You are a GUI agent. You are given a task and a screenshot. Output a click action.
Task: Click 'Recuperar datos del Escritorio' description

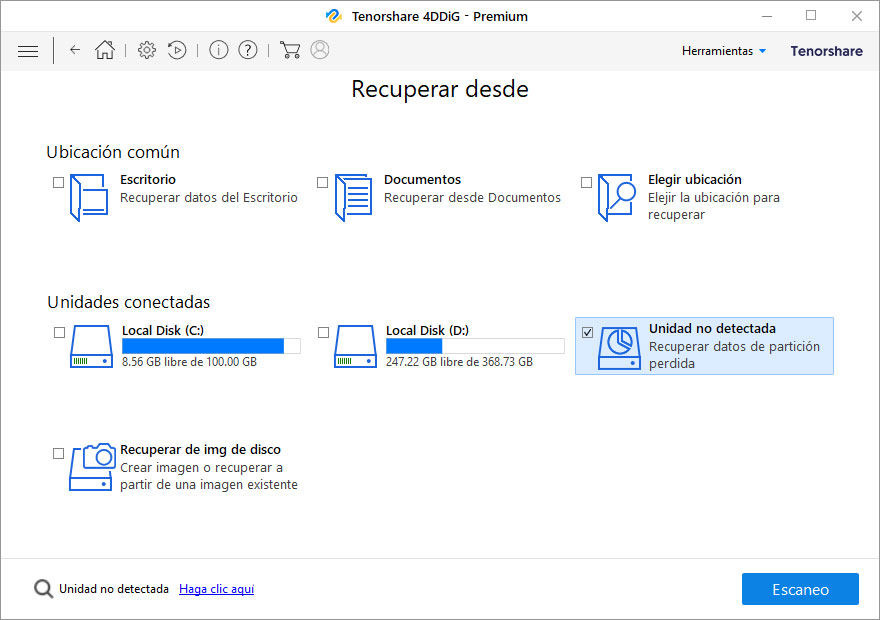click(x=209, y=198)
